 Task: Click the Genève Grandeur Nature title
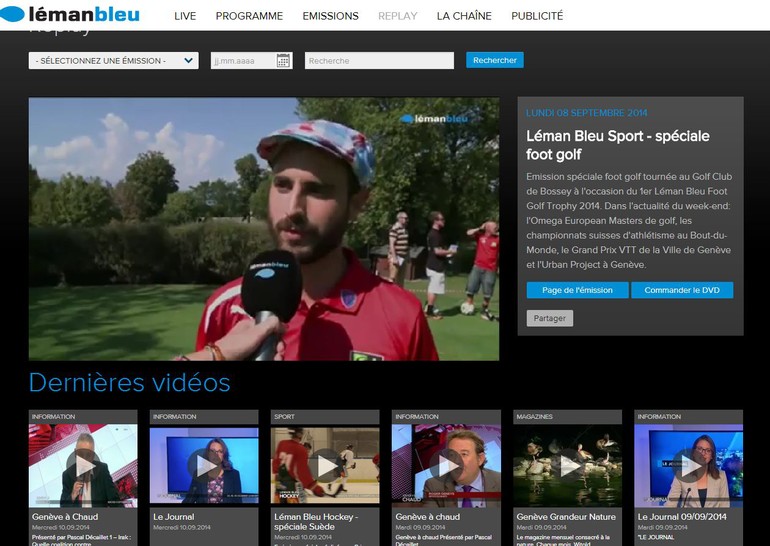pos(566,517)
